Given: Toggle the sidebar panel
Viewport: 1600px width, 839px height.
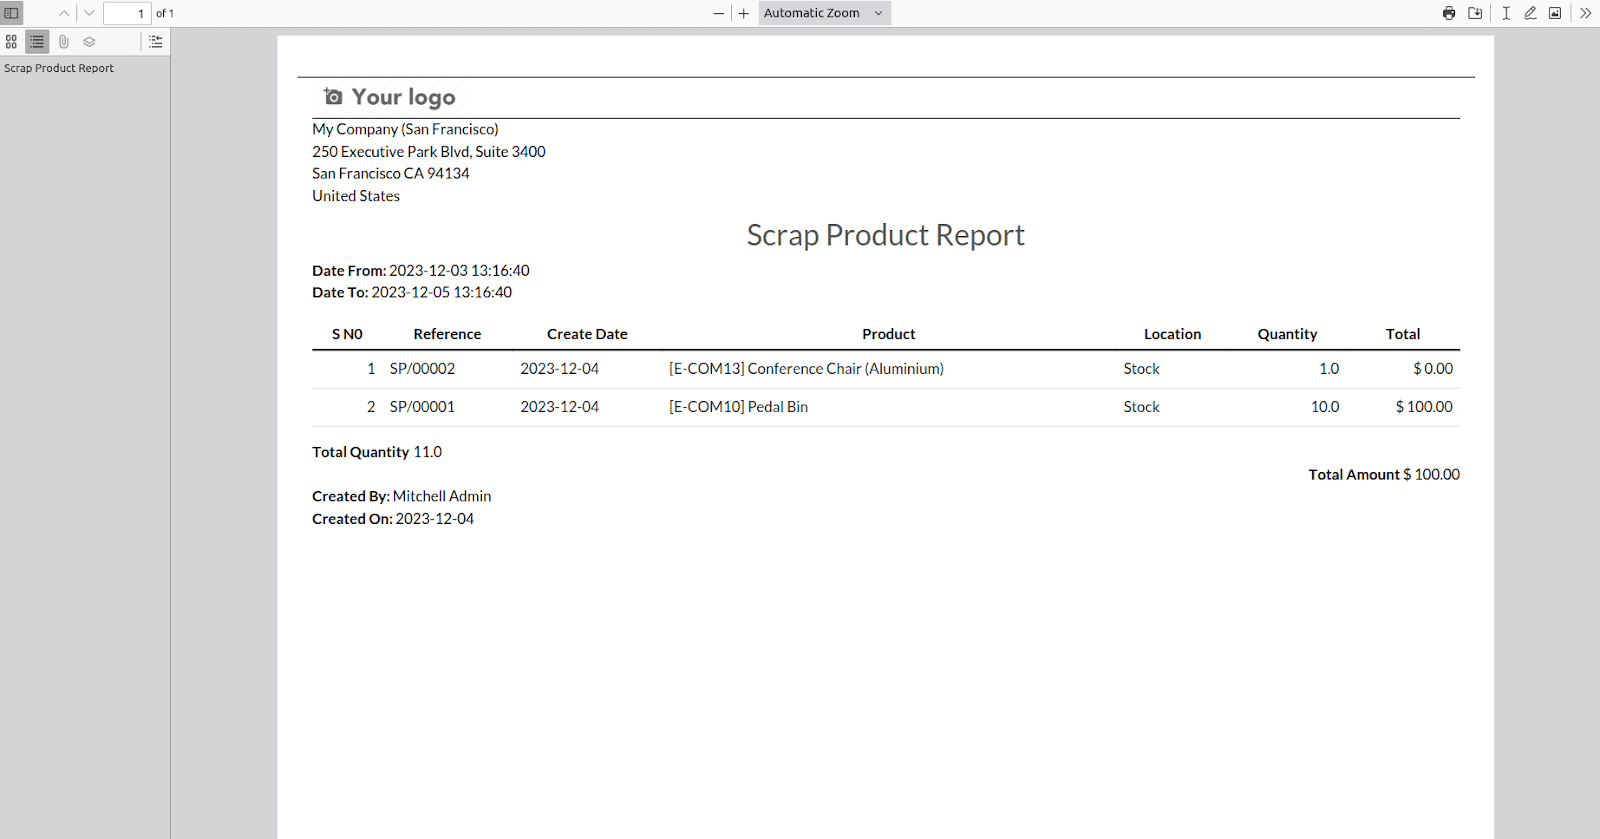Looking at the screenshot, I should 12,13.
